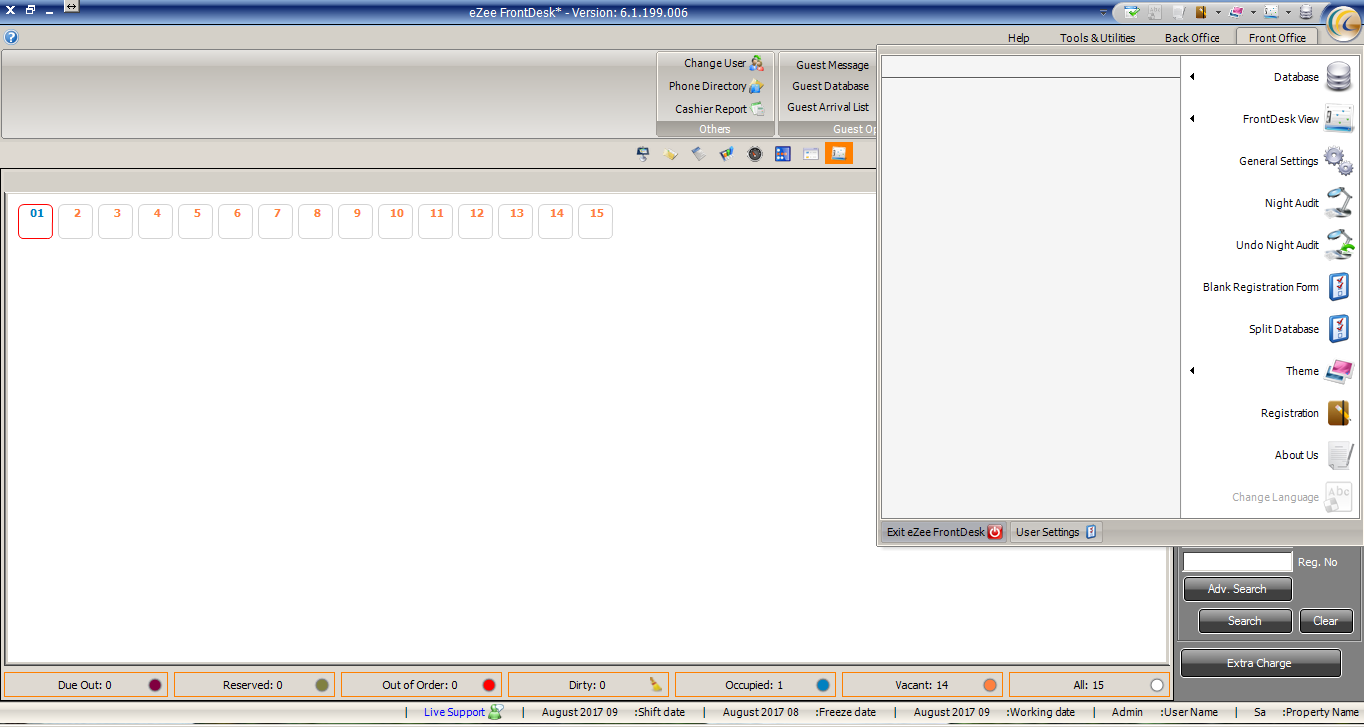Expand the FrontDesk View submenu arrow
The image size is (1364, 727).
pyautogui.click(x=1192, y=119)
